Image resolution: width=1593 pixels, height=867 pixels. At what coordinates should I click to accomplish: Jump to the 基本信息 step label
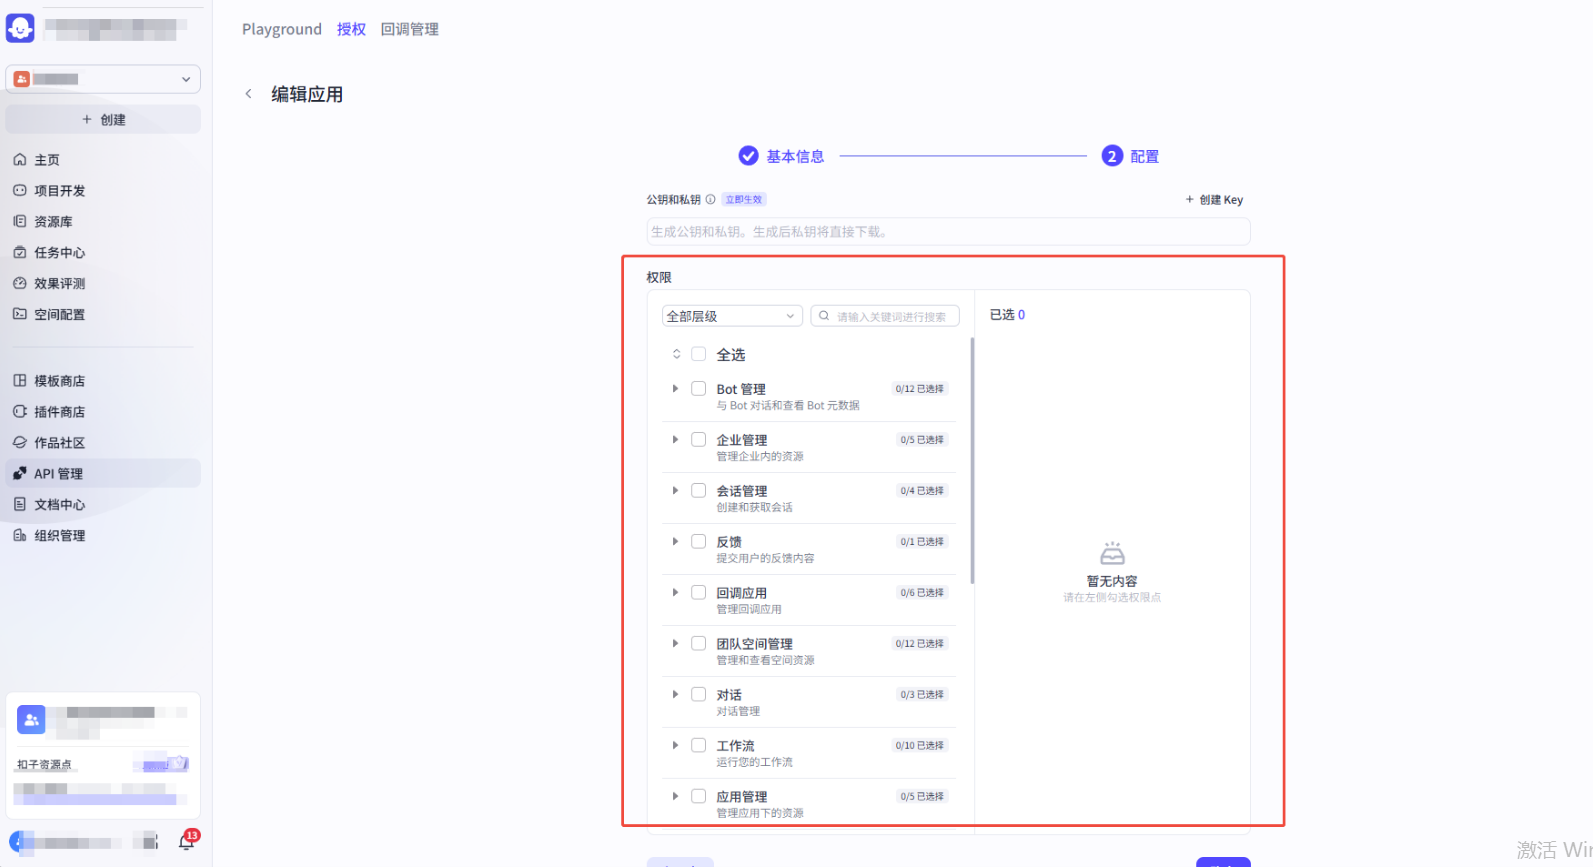tap(796, 157)
